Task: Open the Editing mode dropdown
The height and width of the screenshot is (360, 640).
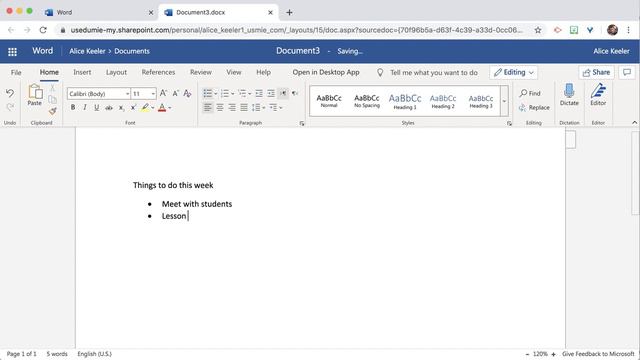Action: point(513,72)
